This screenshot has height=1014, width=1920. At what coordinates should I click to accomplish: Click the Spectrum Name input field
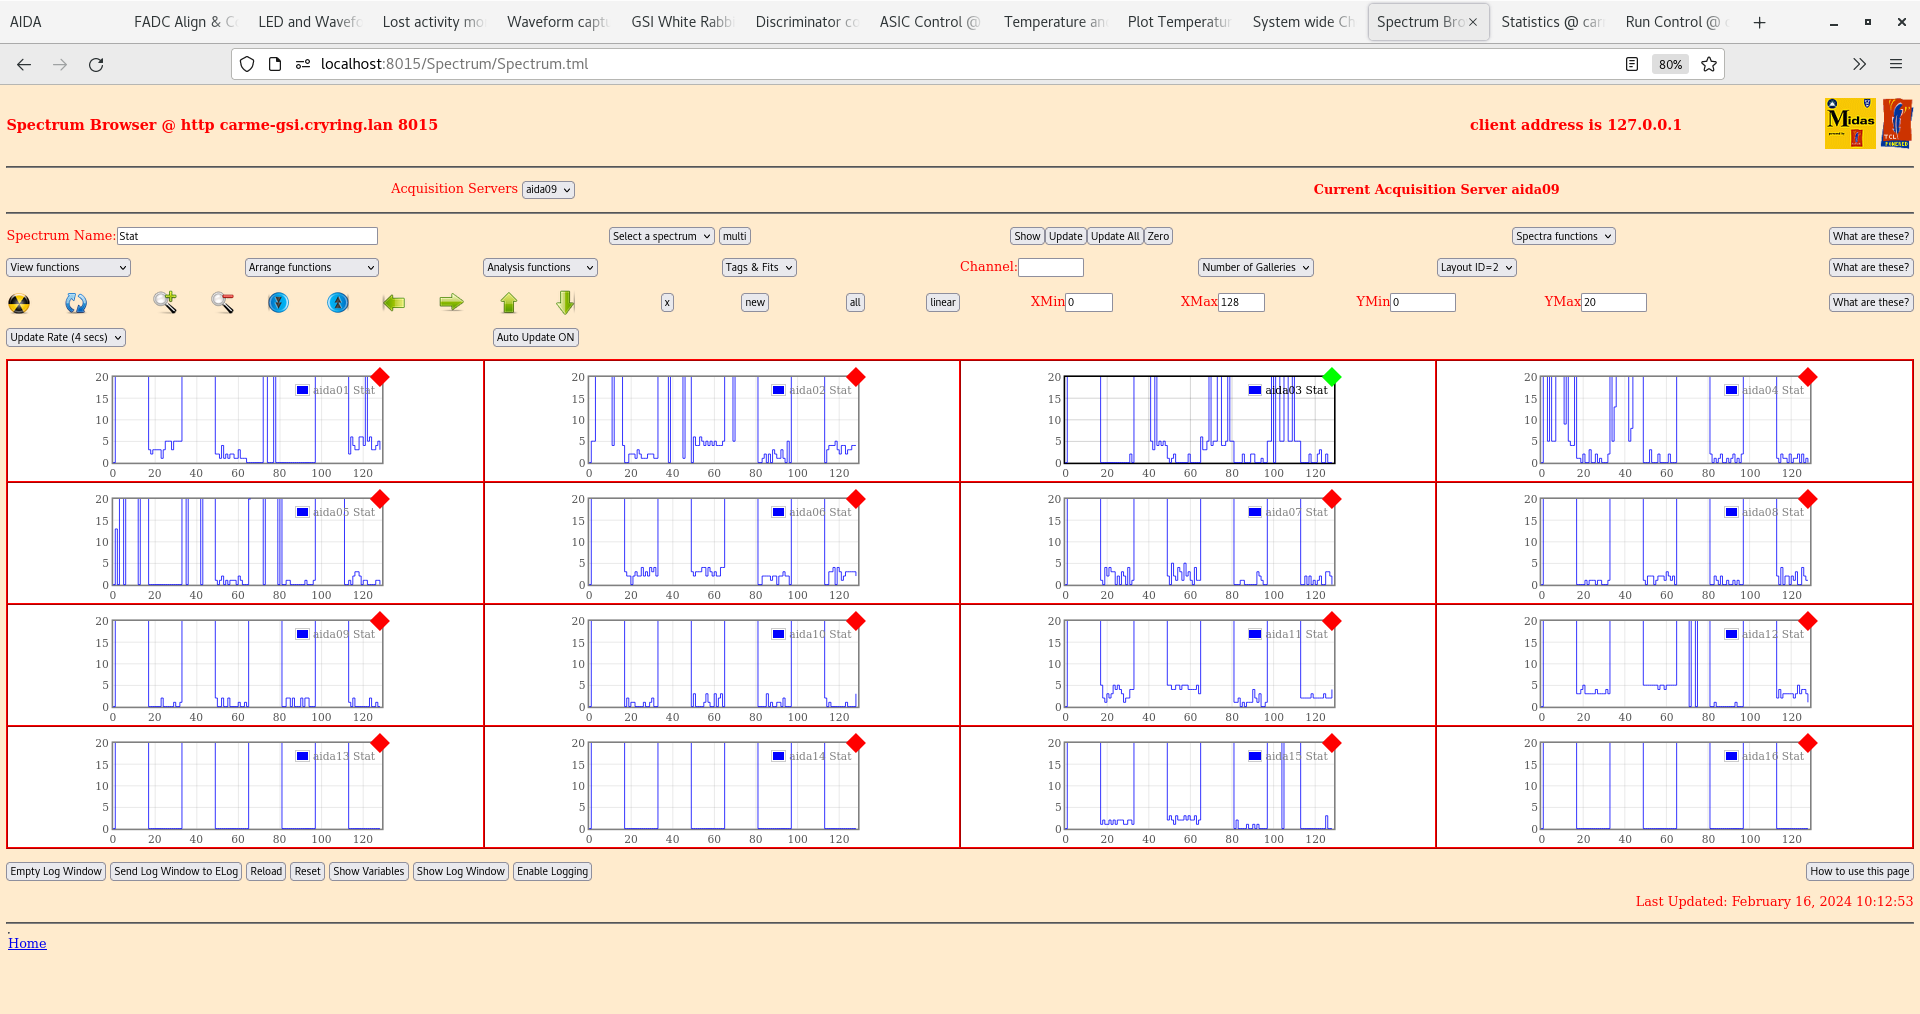[x=247, y=236]
